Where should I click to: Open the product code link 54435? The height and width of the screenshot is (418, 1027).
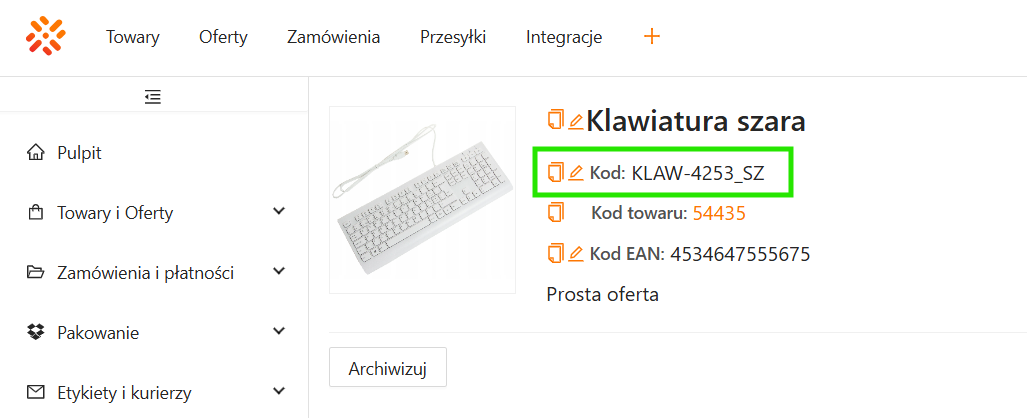click(719, 213)
